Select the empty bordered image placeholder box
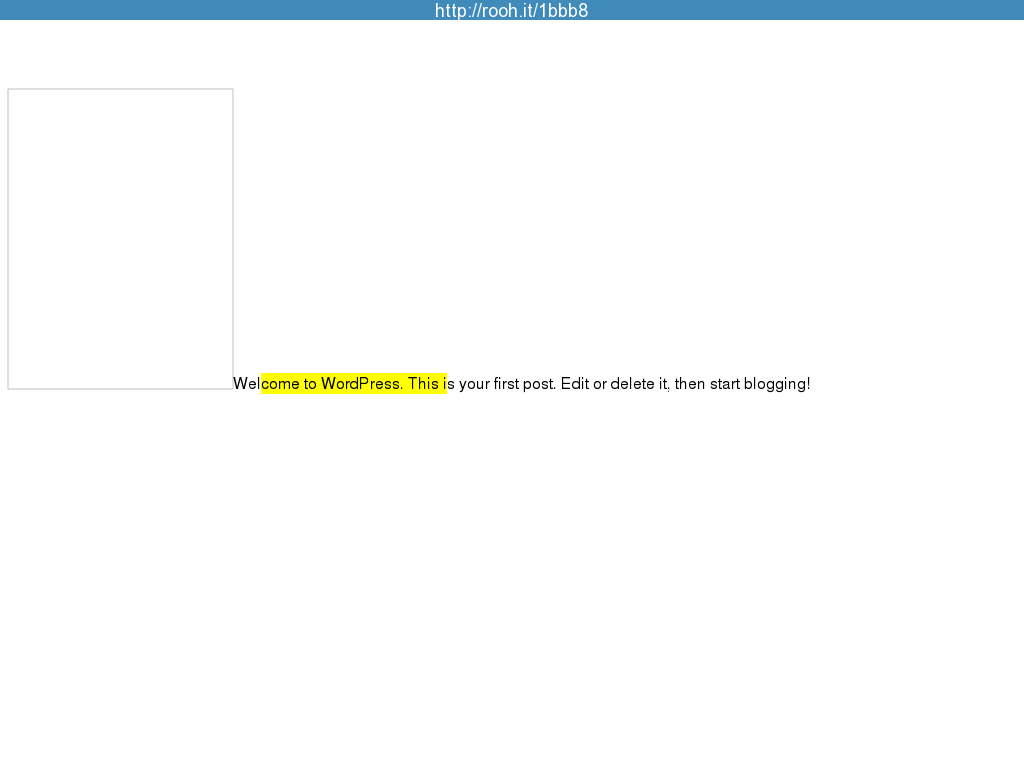This screenshot has width=1024, height=768. (120, 238)
